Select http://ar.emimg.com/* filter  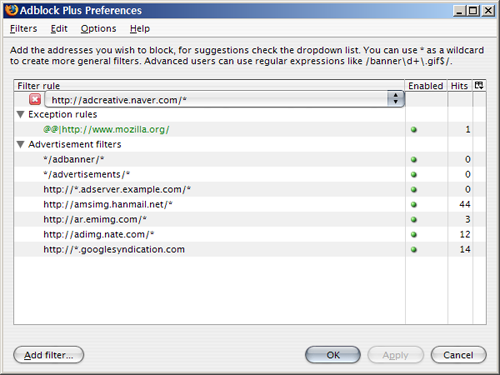95,219
